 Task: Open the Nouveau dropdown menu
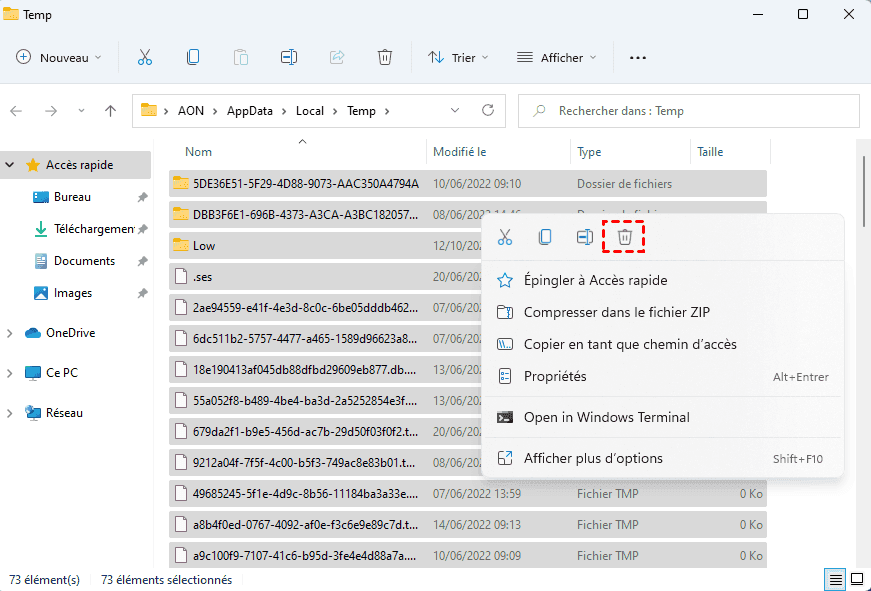(x=60, y=58)
